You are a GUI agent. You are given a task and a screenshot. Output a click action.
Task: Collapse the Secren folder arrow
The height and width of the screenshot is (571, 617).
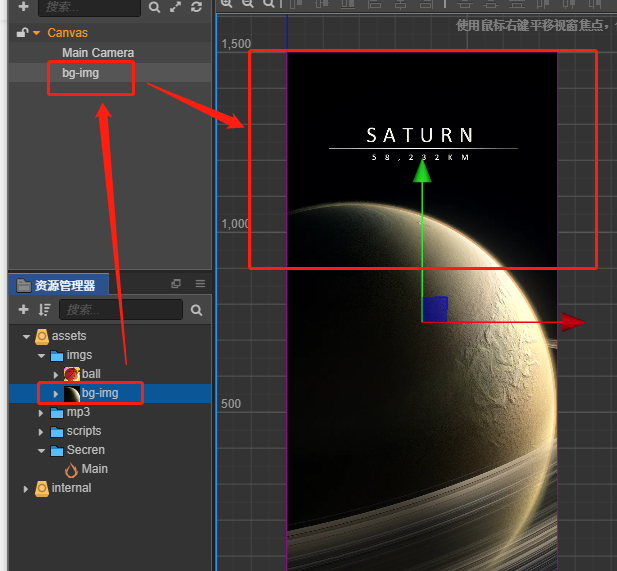[x=41, y=451]
